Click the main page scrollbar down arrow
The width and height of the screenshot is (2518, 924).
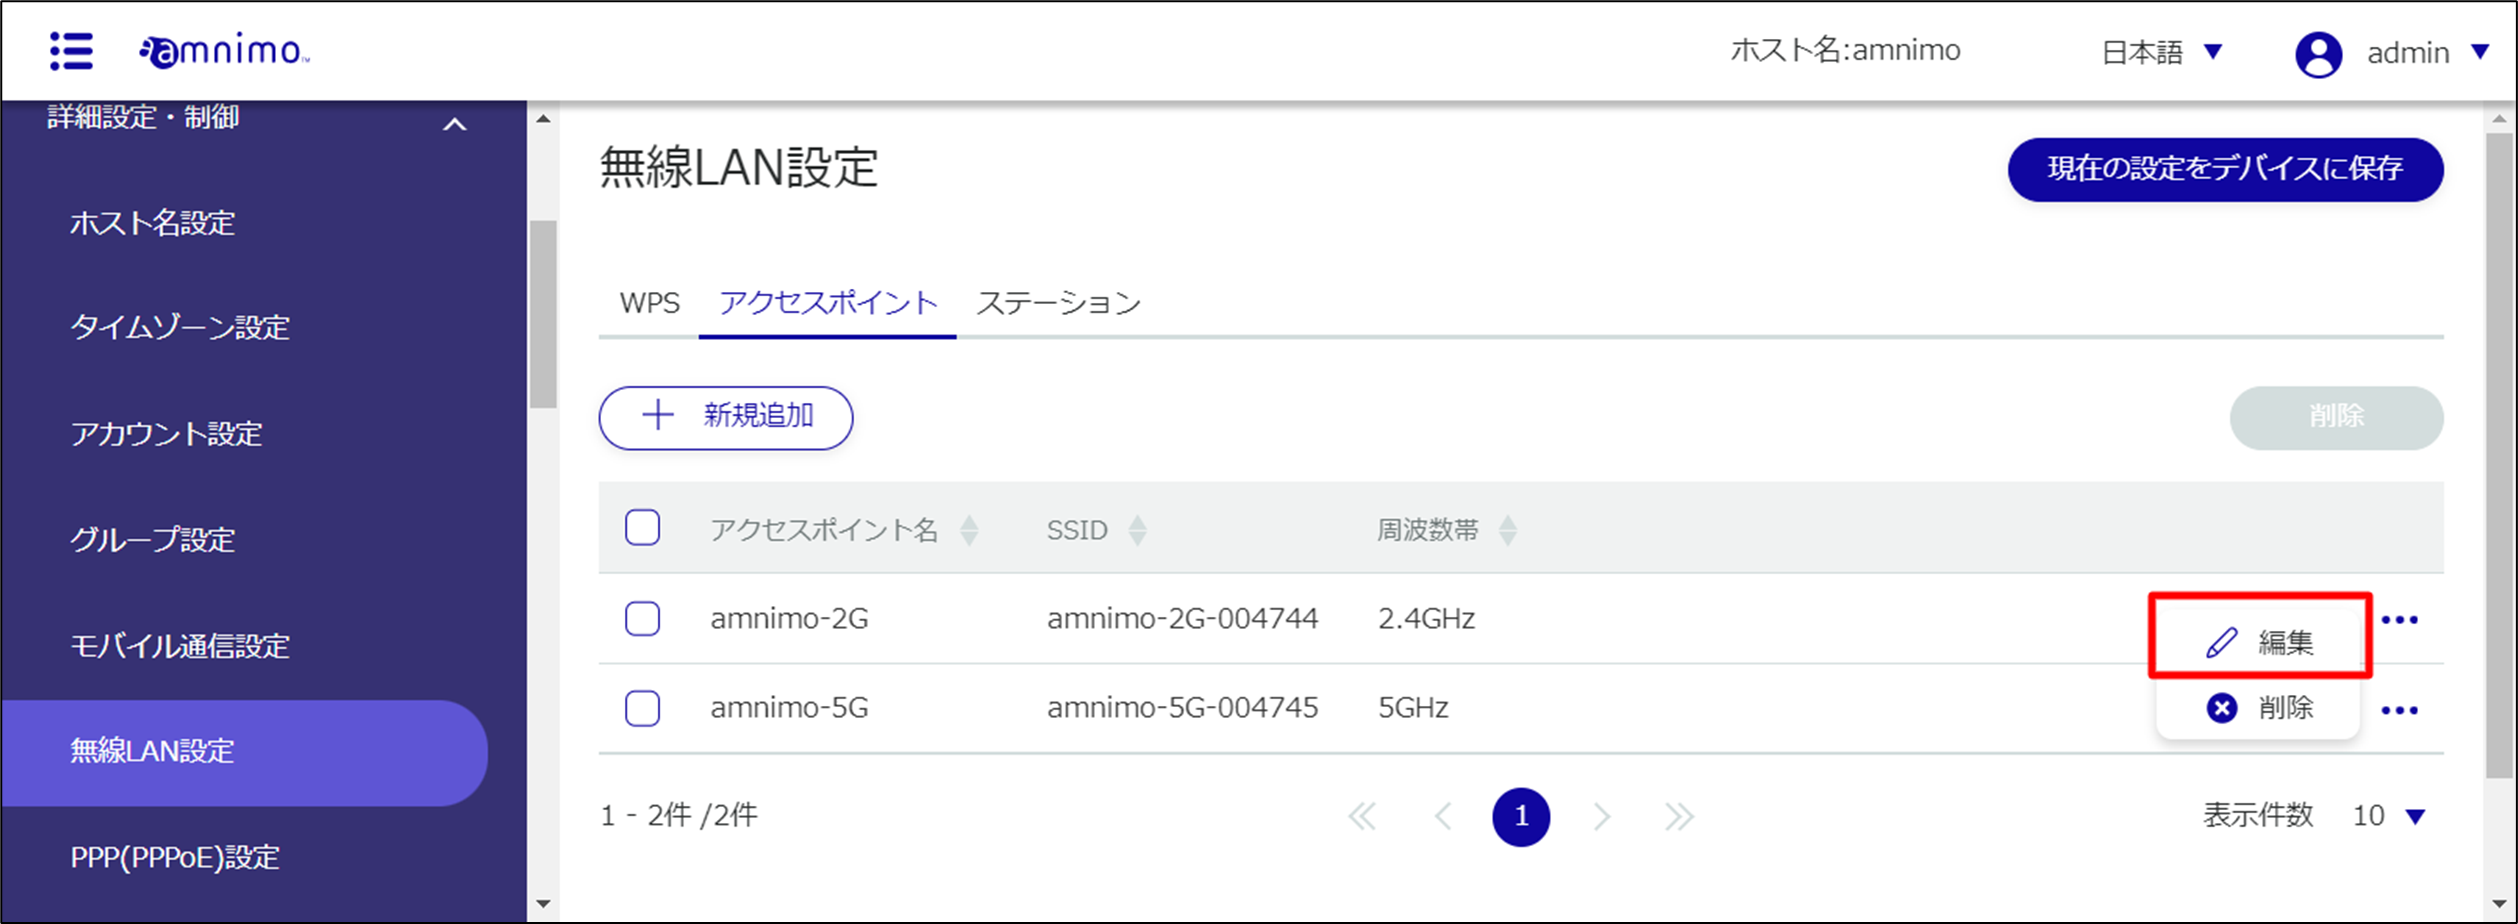coord(2499,904)
